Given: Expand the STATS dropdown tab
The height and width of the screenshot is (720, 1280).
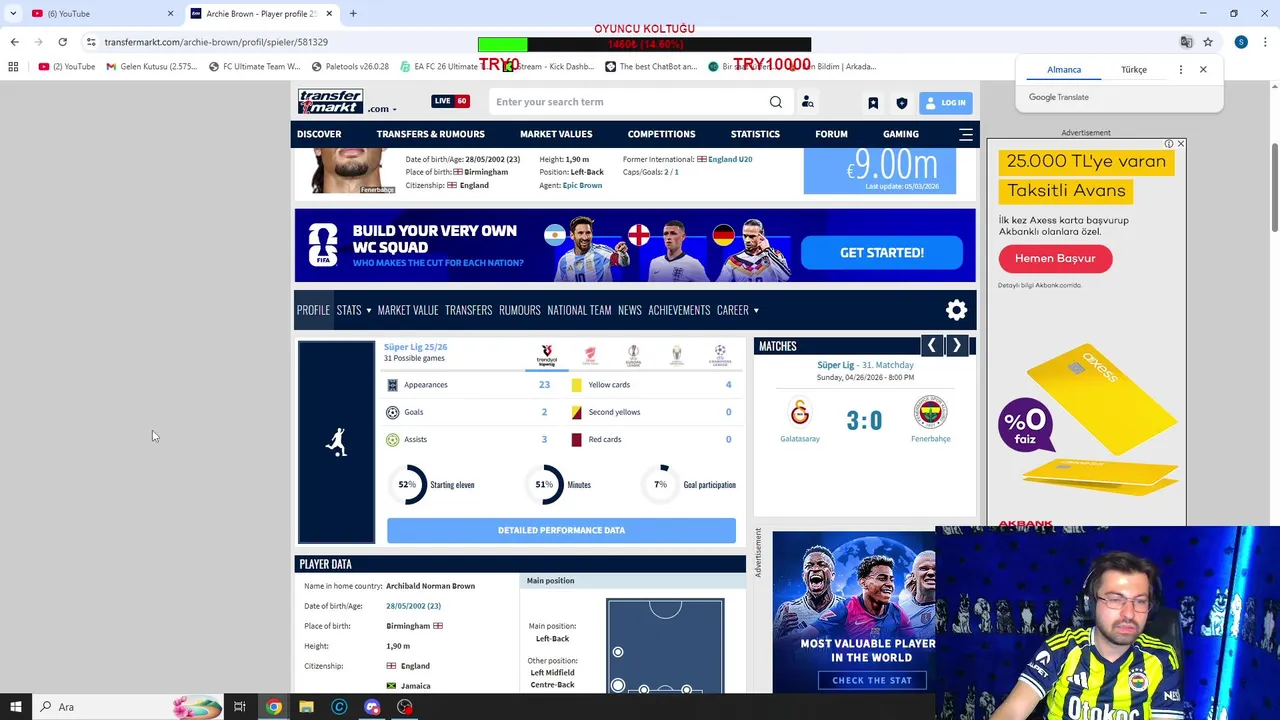Looking at the screenshot, I should click(354, 310).
